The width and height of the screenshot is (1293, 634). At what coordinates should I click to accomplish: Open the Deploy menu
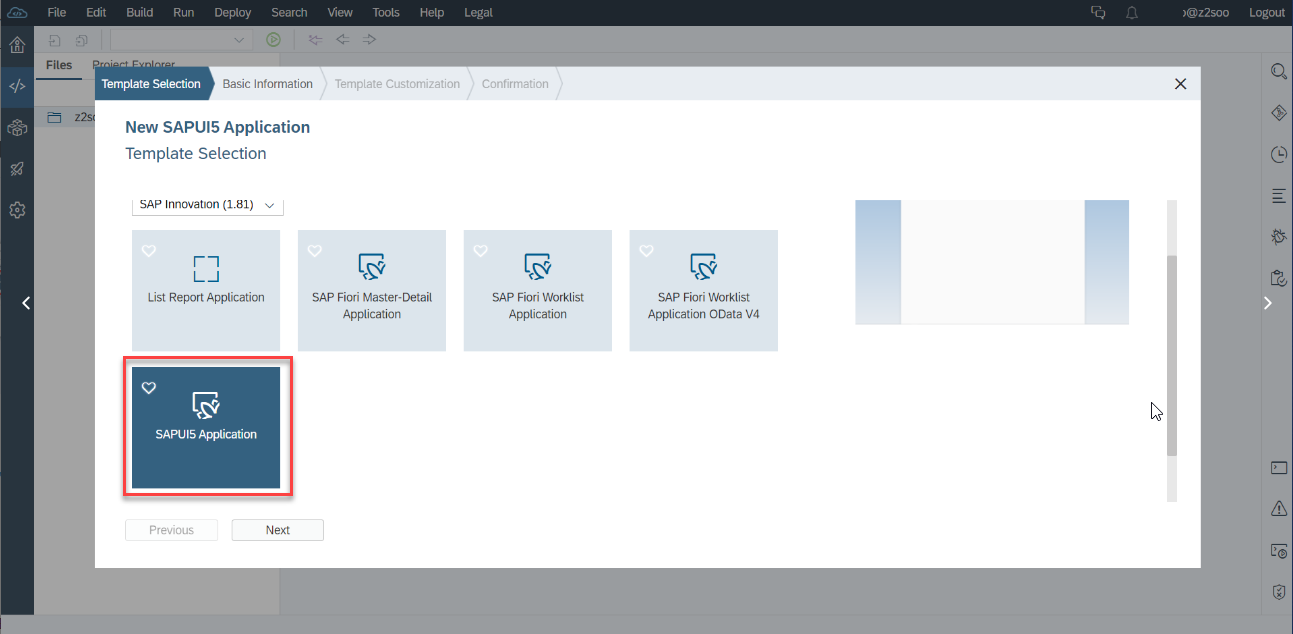(233, 13)
